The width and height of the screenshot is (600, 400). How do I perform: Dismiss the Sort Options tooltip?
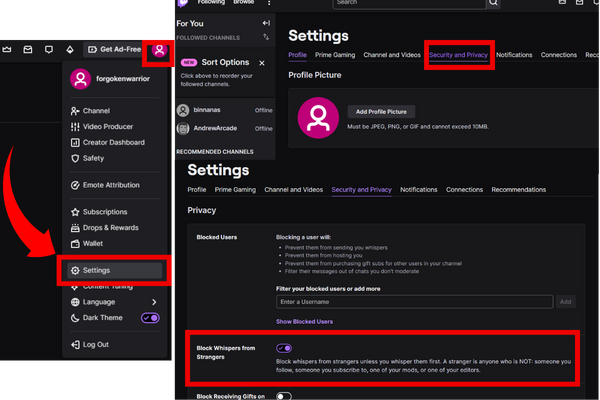[262, 63]
